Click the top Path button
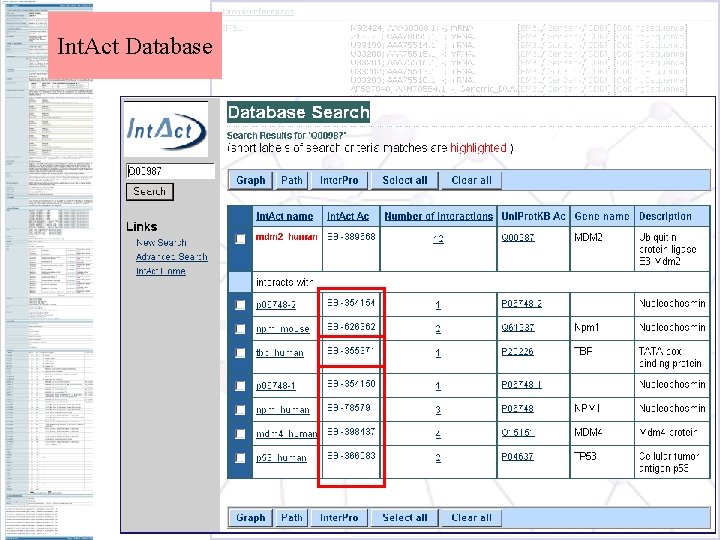Screen dimensions: 720x540 pos(292,180)
